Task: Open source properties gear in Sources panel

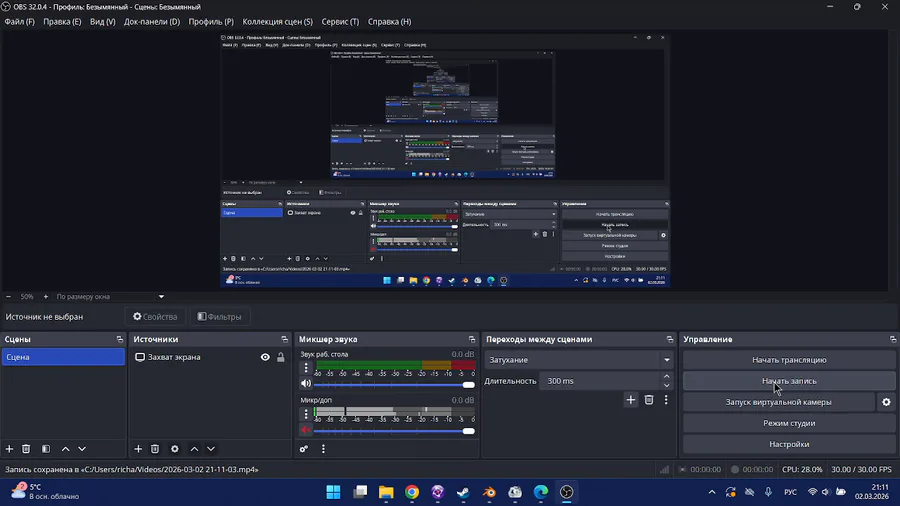Action: (x=174, y=449)
